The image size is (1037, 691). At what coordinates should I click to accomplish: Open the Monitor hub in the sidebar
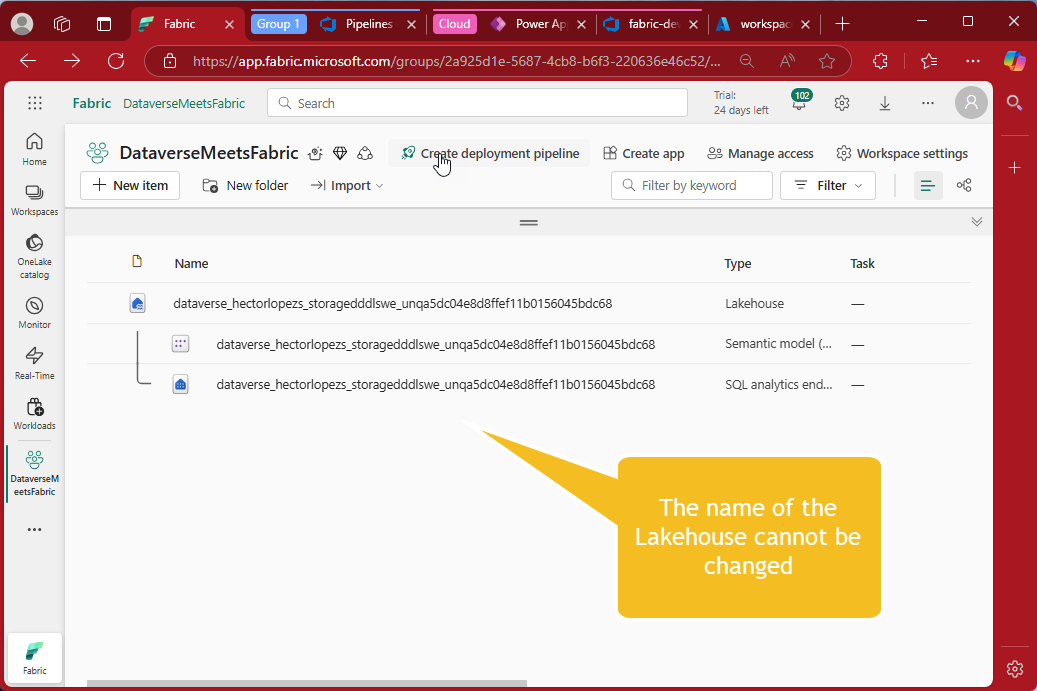coord(34,310)
